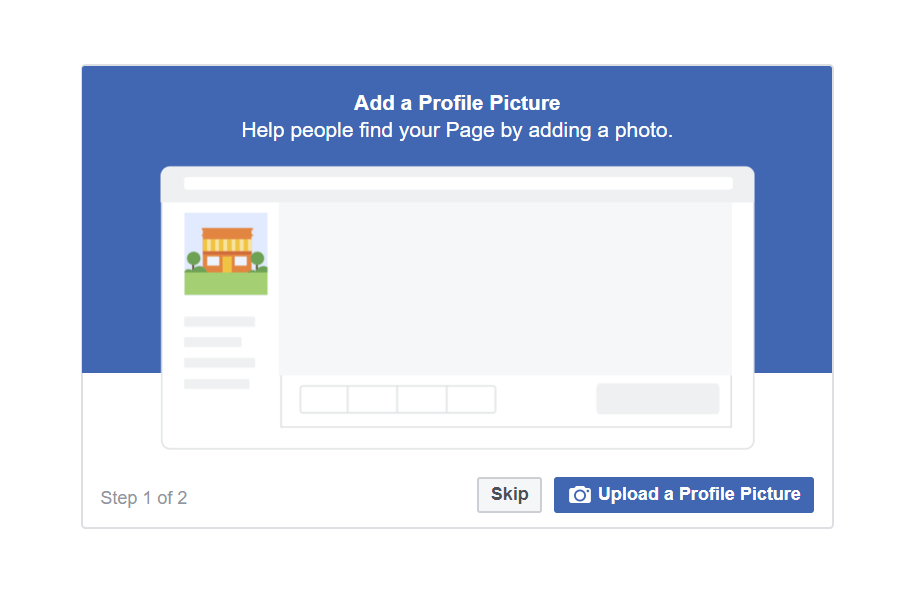Skip adding a profile picture
The height and width of the screenshot is (596, 898).
509,495
